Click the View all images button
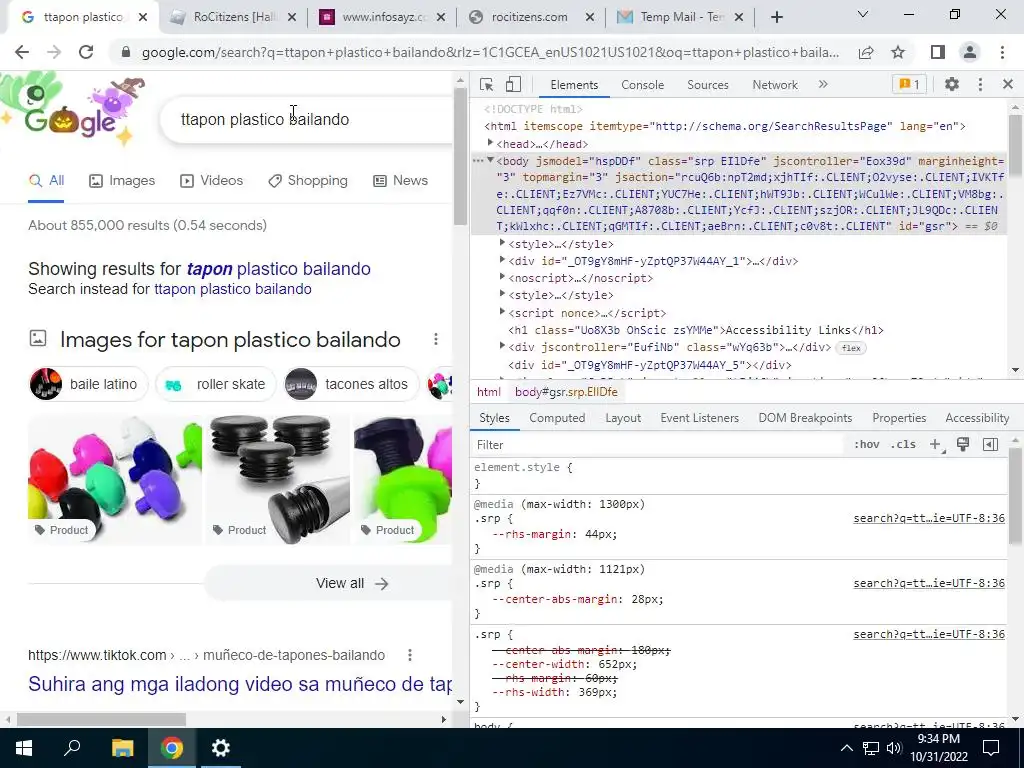This screenshot has width=1024, height=768. point(328,583)
